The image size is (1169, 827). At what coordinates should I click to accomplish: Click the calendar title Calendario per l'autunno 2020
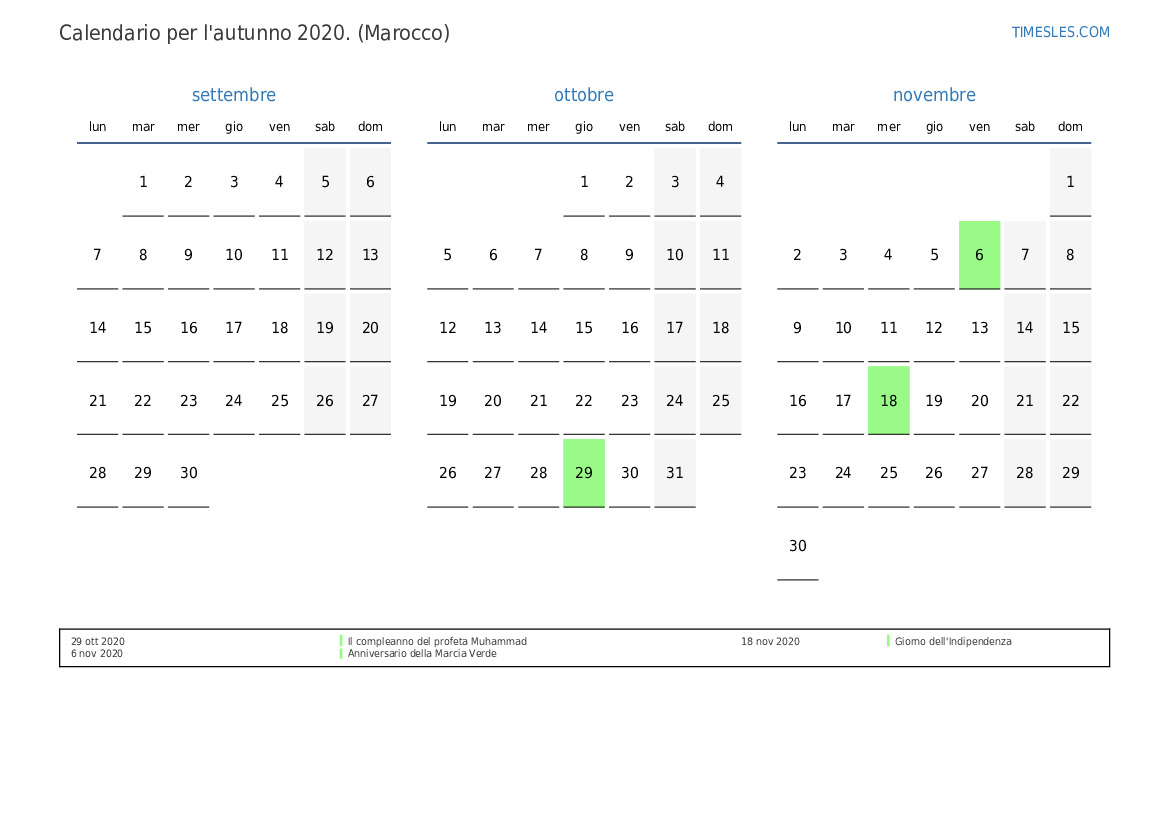coord(254,33)
